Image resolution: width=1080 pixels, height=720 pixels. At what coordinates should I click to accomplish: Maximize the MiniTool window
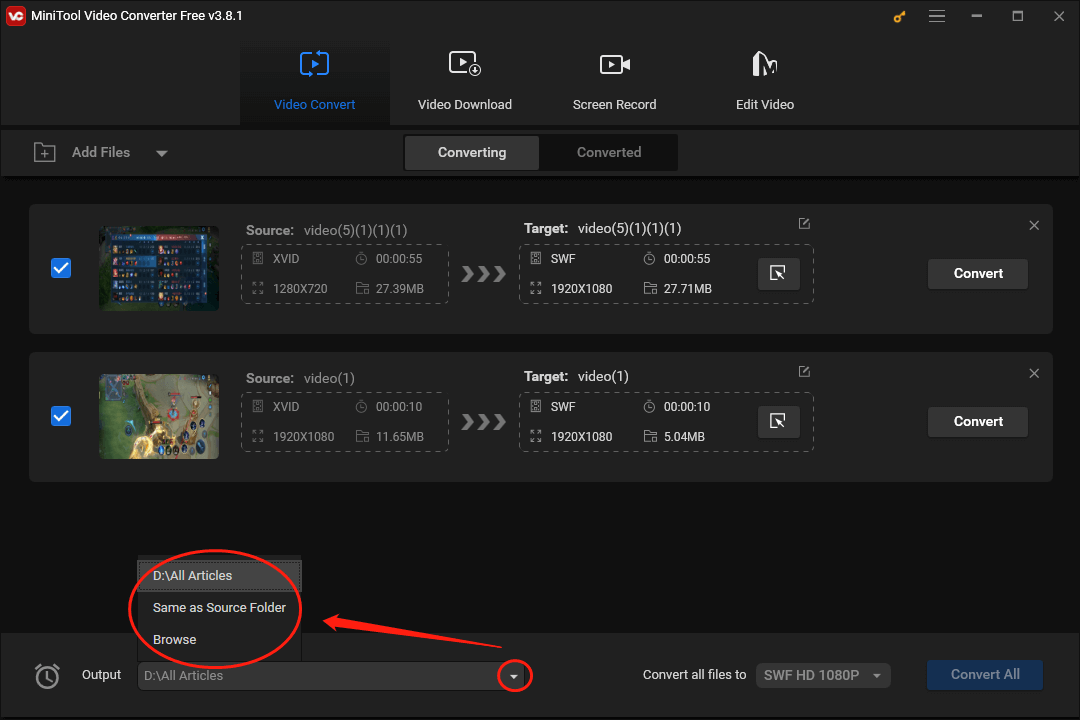(1017, 16)
